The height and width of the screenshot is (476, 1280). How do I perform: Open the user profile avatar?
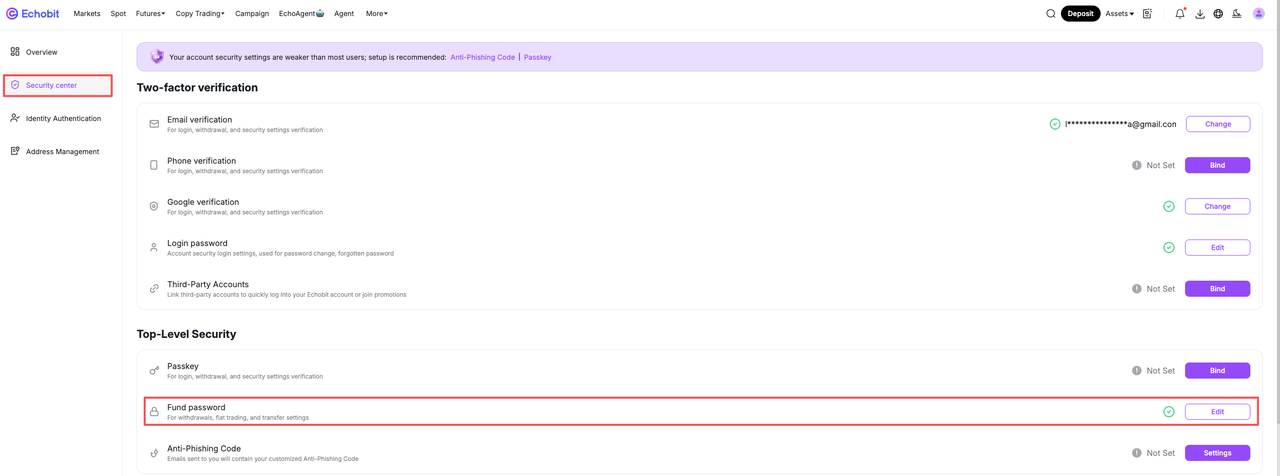1259,14
